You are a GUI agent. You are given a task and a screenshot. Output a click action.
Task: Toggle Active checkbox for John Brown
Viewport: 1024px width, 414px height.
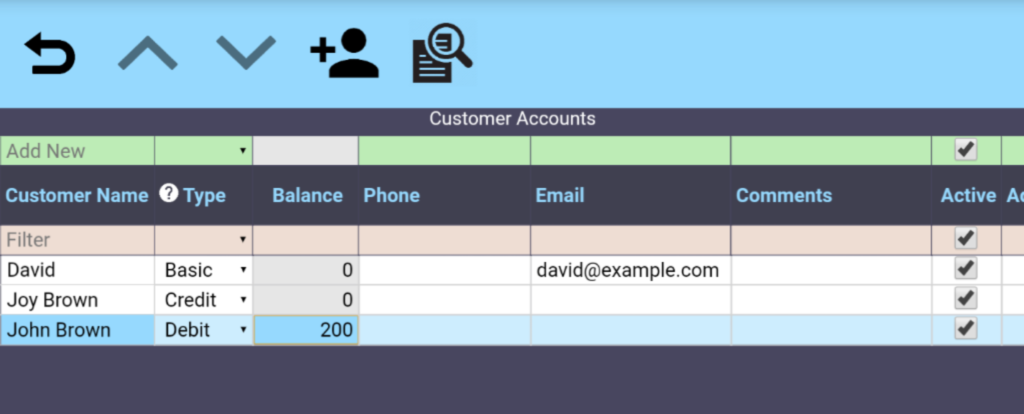pyautogui.click(x=965, y=329)
